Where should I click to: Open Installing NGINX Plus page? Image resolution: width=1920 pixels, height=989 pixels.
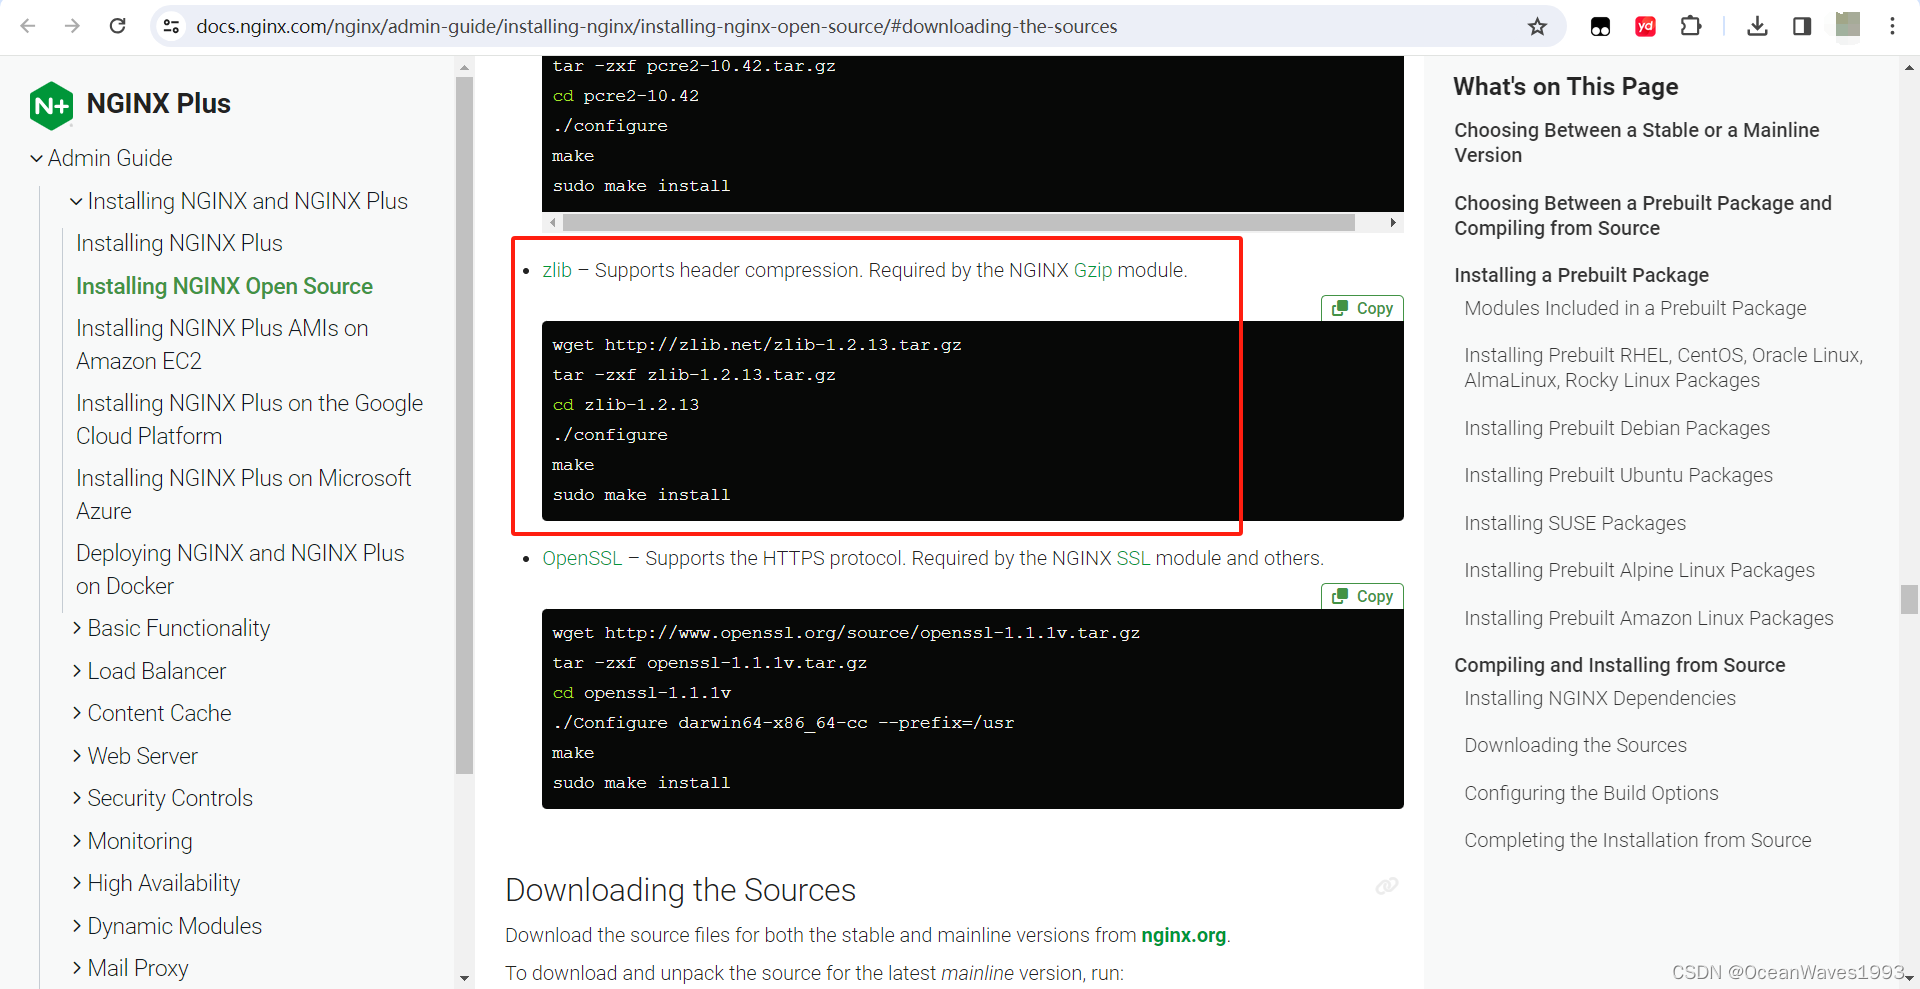179,243
